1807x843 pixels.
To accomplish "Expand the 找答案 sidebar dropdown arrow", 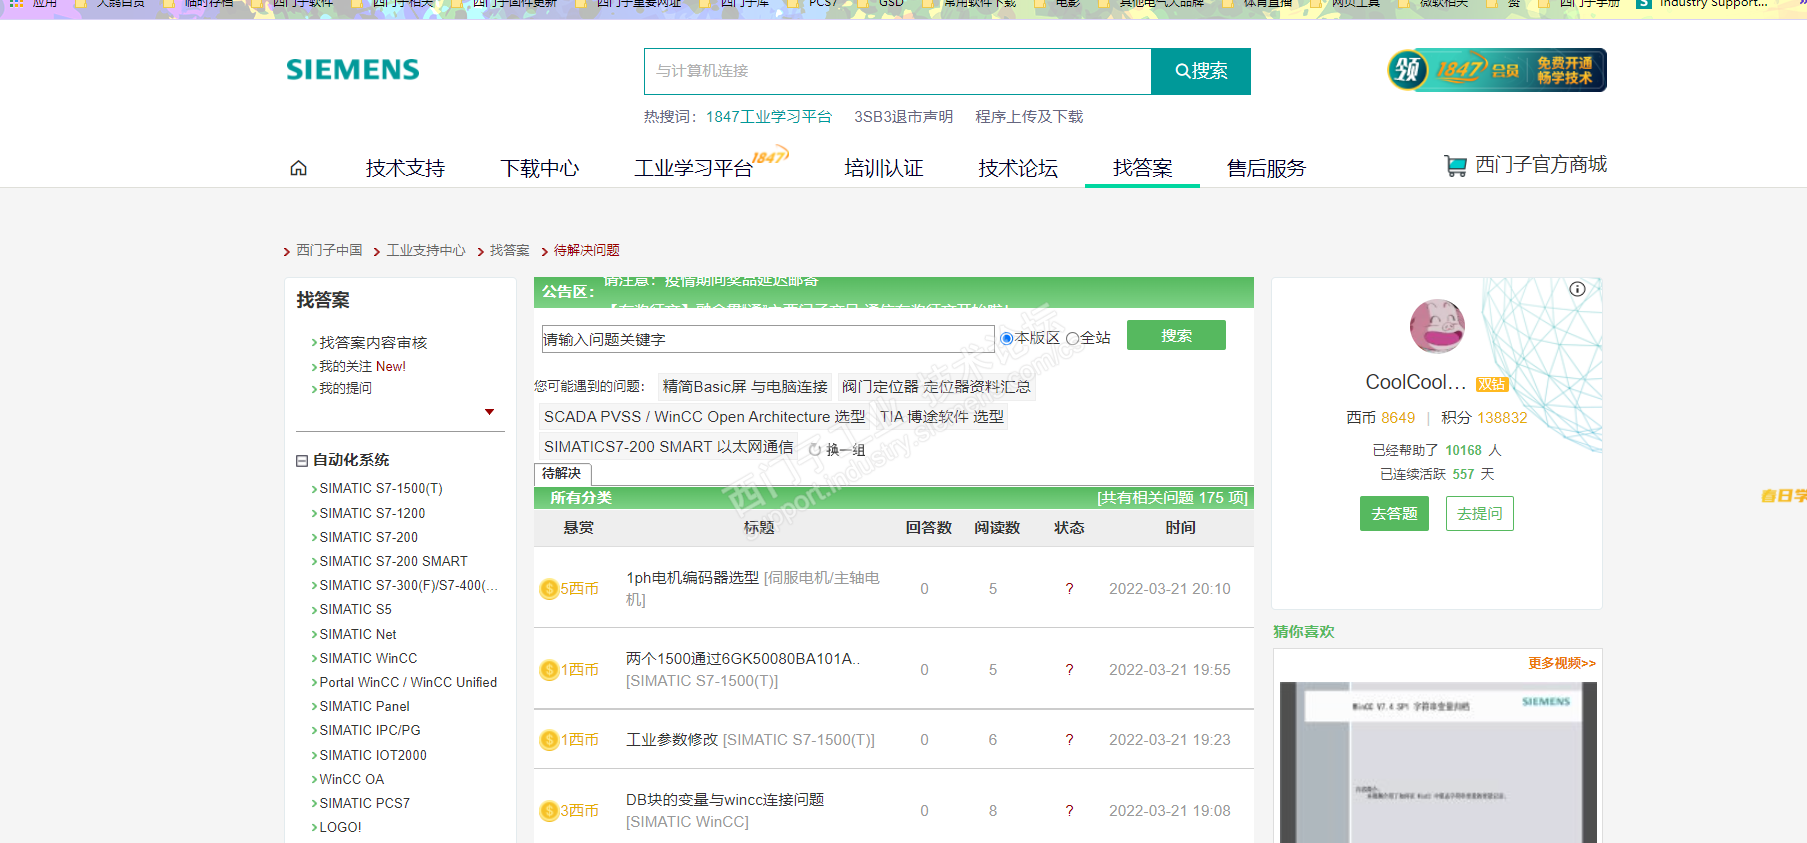I will (x=489, y=412).
